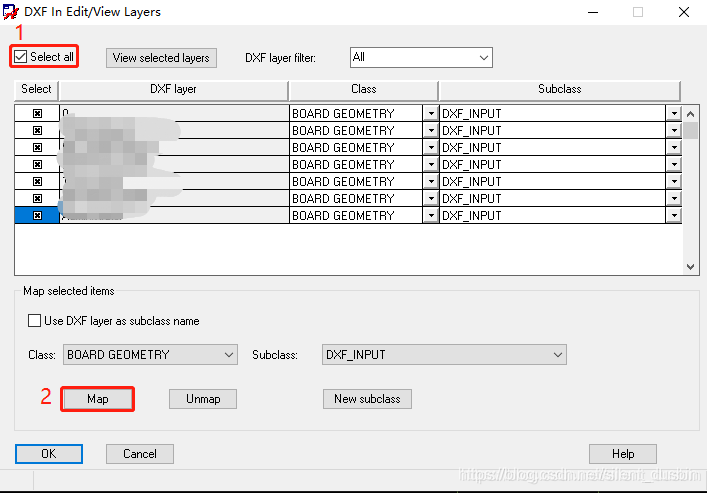Click the BOARD GEOMETRY cell in layer 0 row
Screen dimensions: 707x493
tap(356, 114)
